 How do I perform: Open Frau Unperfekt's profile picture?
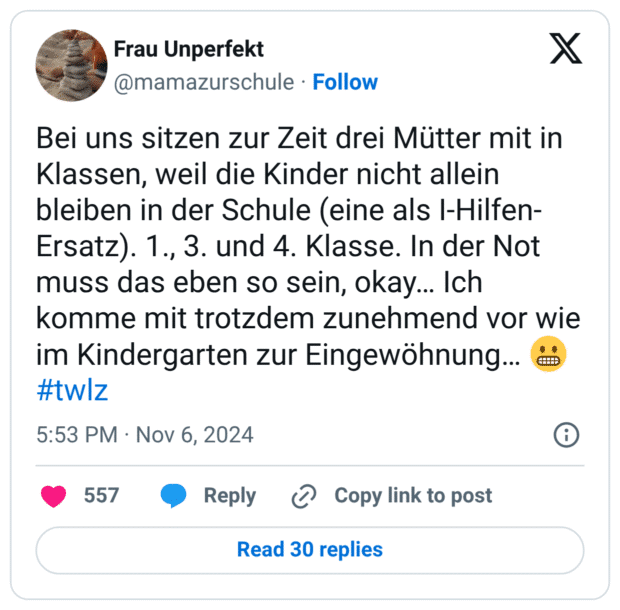pos(71,65)
